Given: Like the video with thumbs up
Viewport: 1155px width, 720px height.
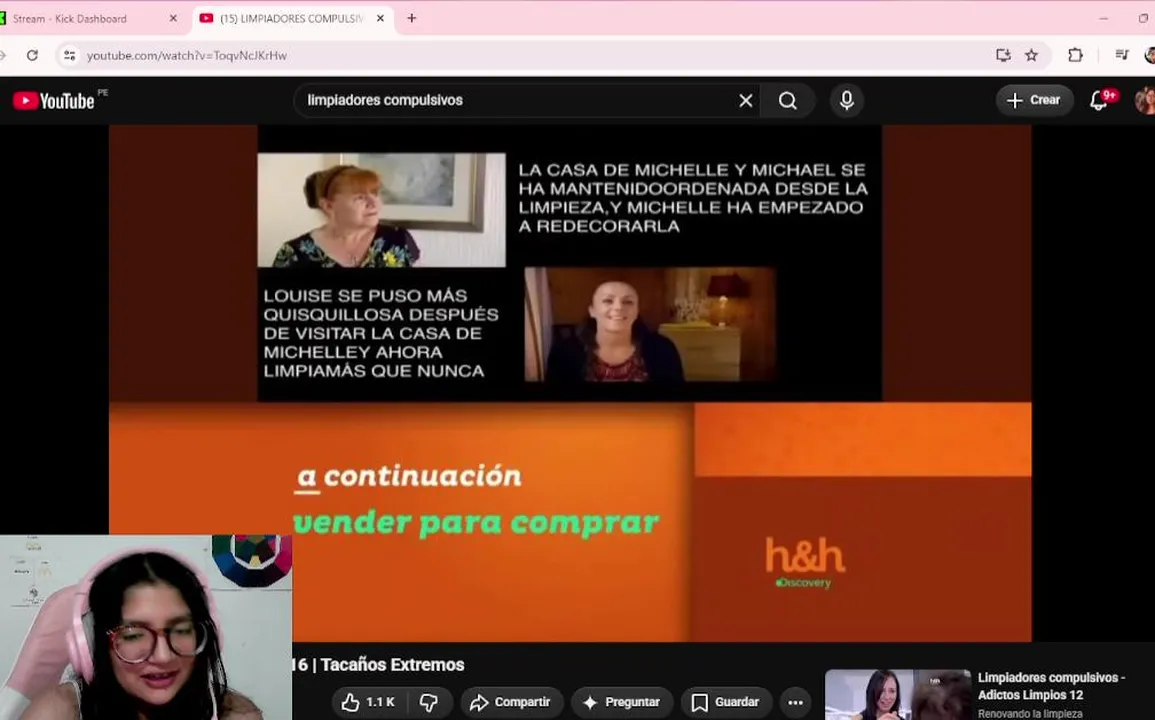Looking at the screenshot, I should click(368, 702).
